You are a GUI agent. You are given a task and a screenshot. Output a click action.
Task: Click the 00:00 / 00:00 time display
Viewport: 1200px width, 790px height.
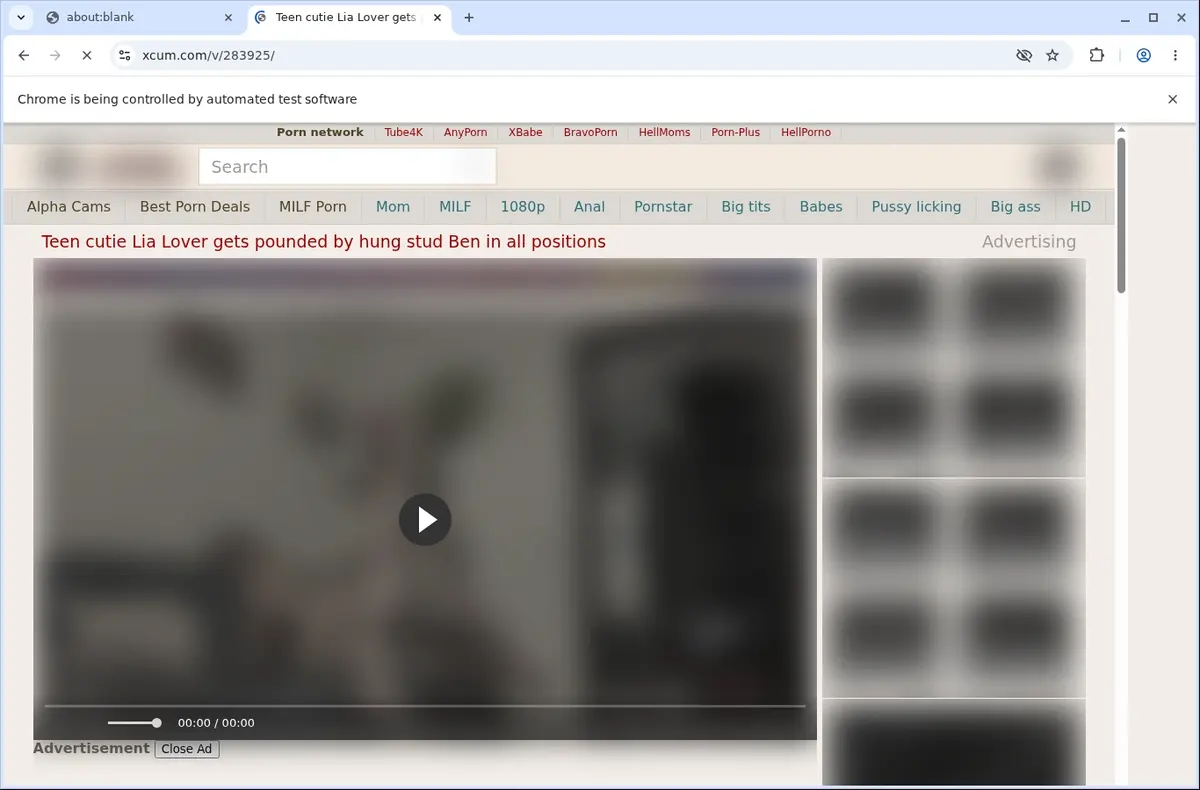216,723
